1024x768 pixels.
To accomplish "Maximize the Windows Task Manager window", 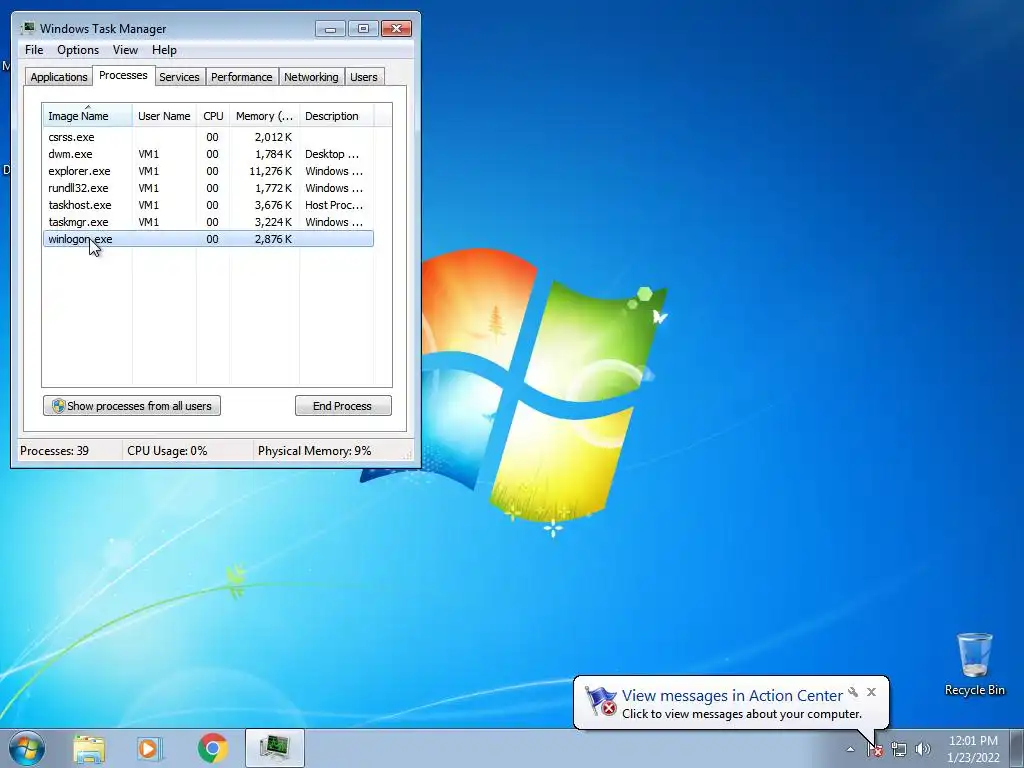I will click(363, 29).
